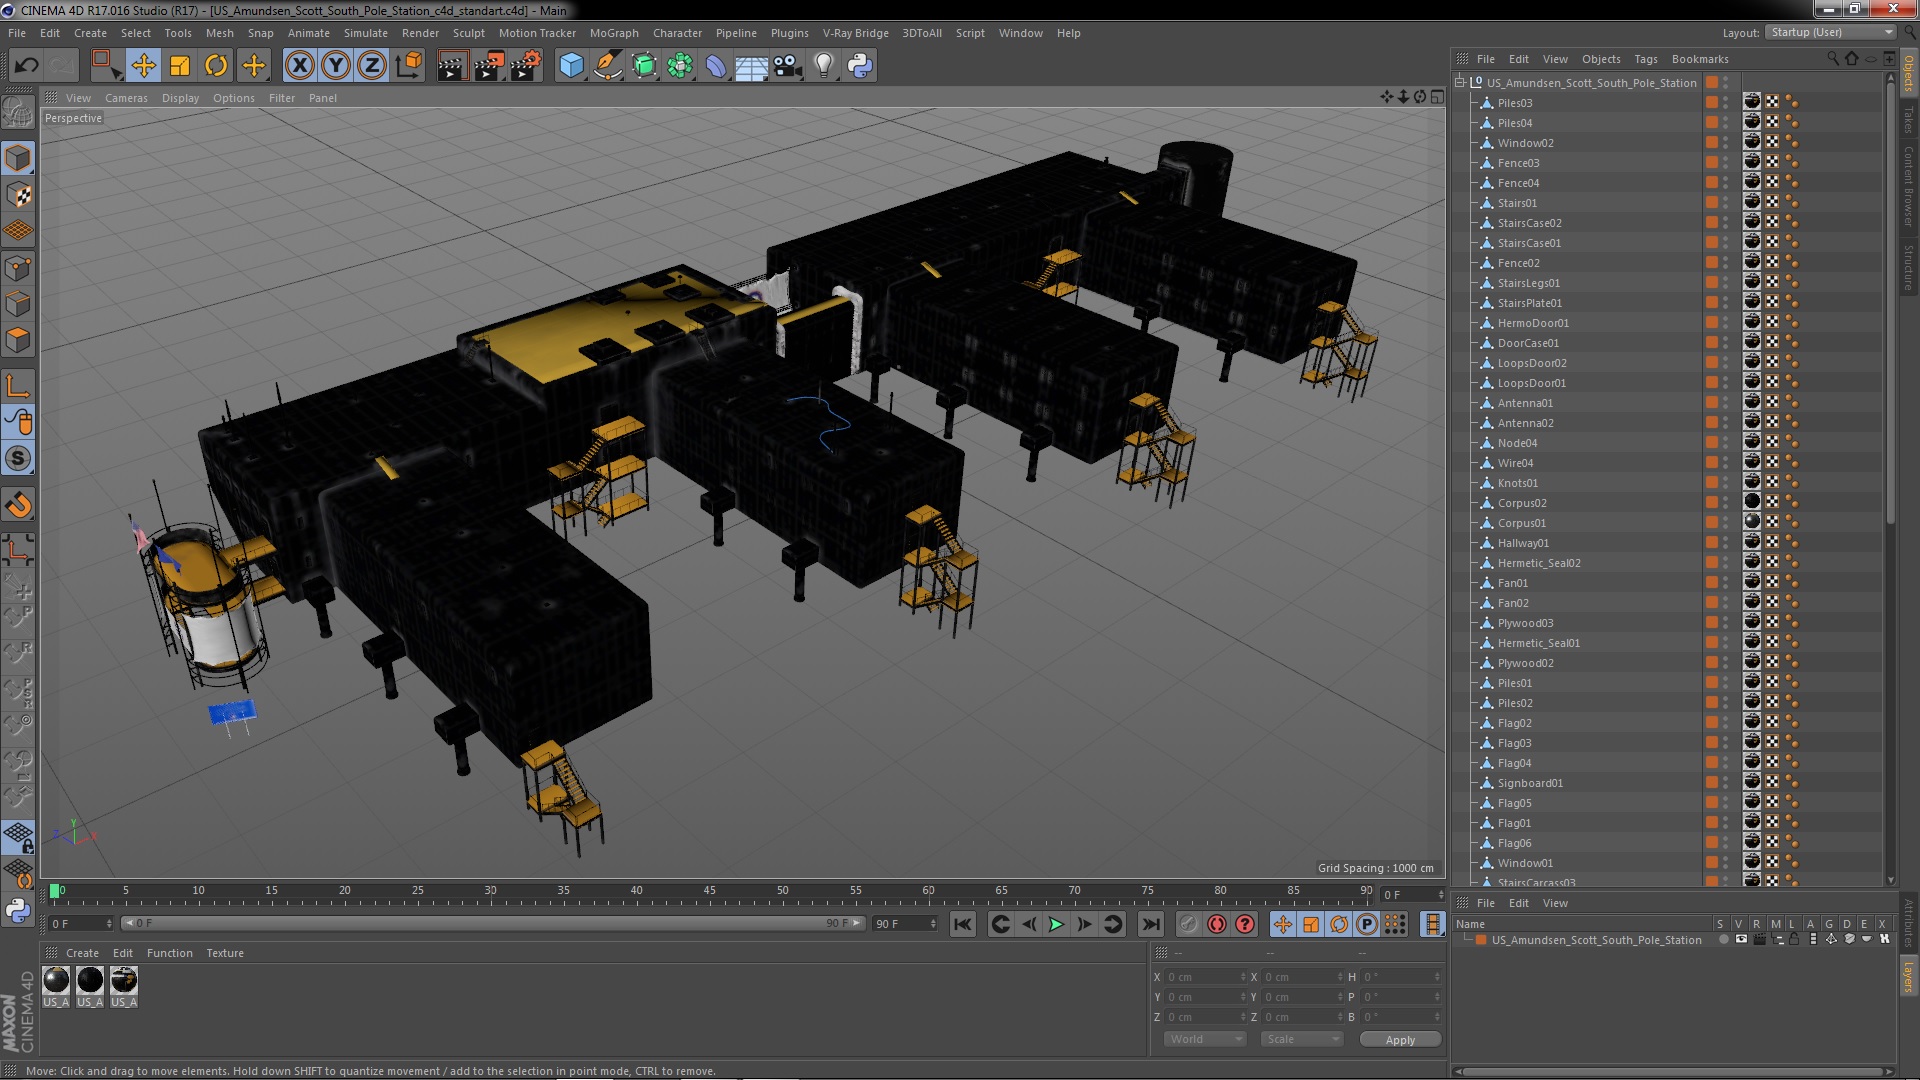Select the Rotate tool in top toolbar

(216, 66)
